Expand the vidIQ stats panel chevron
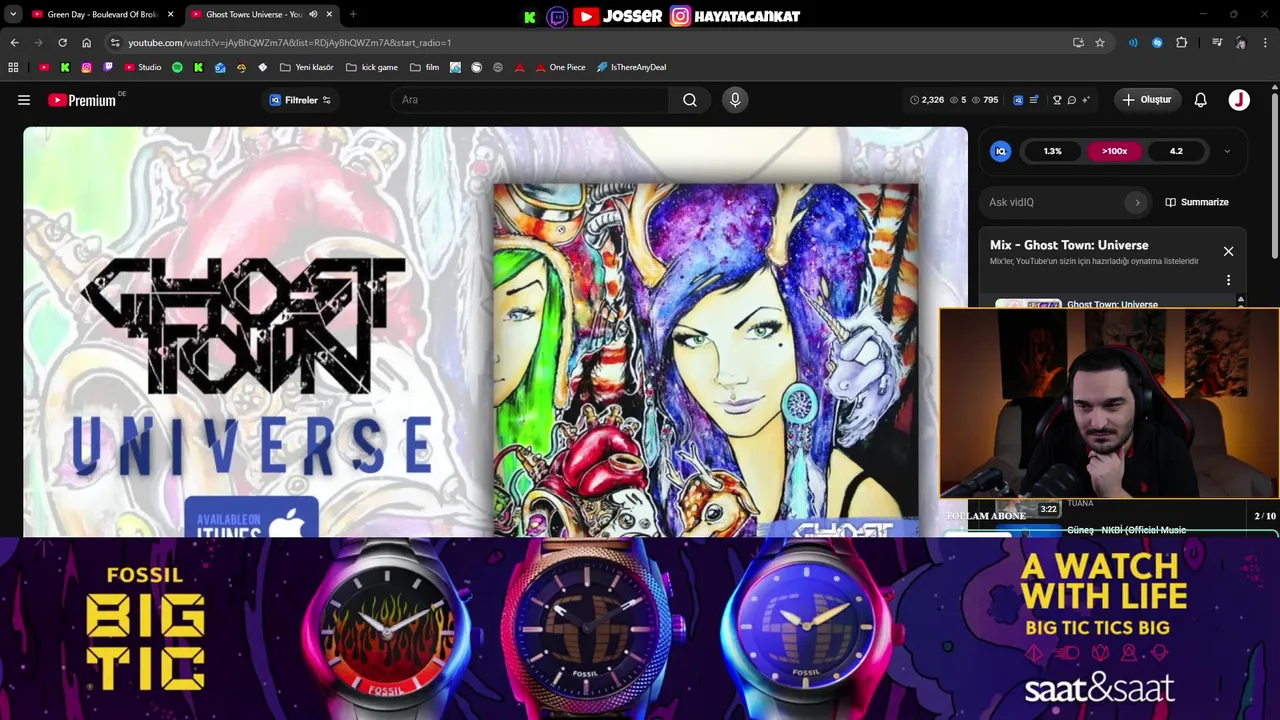1280x720 pixels. tap(1227, 152)
